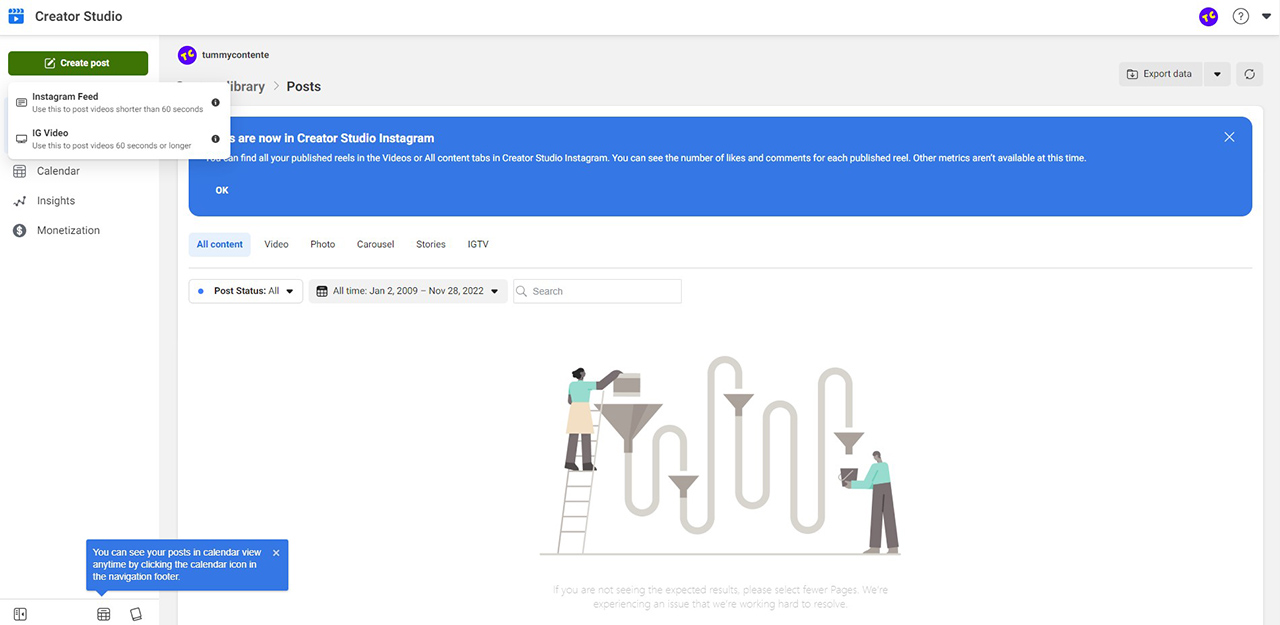Open the profile avatar in the top bar
Viewport: 1280px width, 625px height.
click(x=1208, y=16)
